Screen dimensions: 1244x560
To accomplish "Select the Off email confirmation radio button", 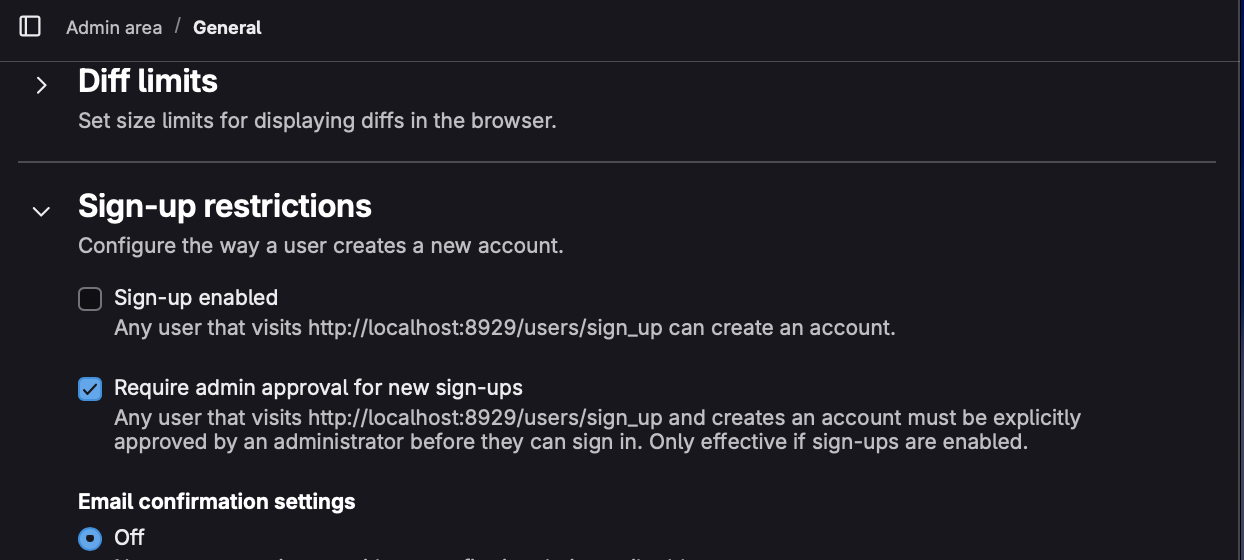I will click(x=90, y=538).
